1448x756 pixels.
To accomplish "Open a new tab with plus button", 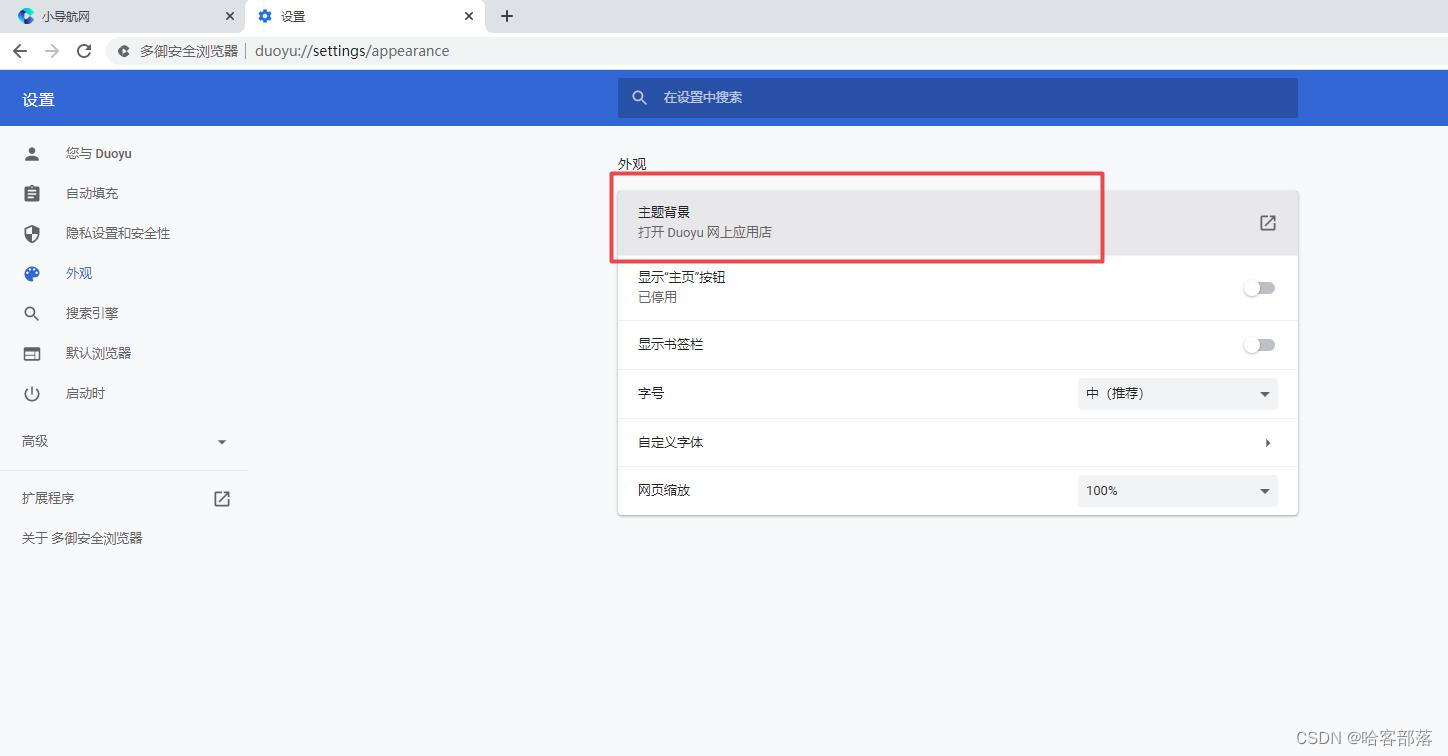I will (x=507, y=16).
